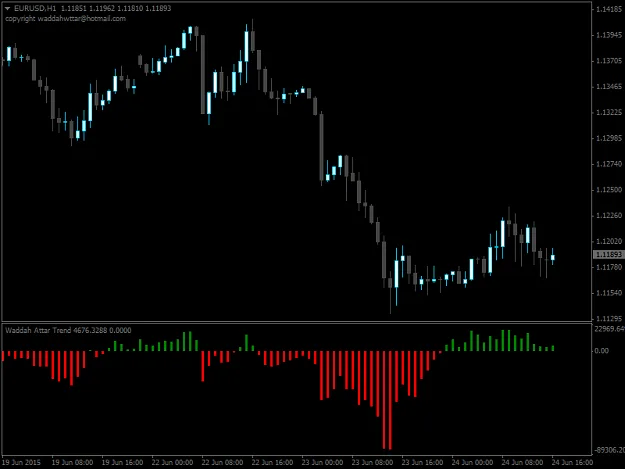Select price level 1.12500 on the scale
This screenshot has height=469, width=625.
[x=609, y=190]
